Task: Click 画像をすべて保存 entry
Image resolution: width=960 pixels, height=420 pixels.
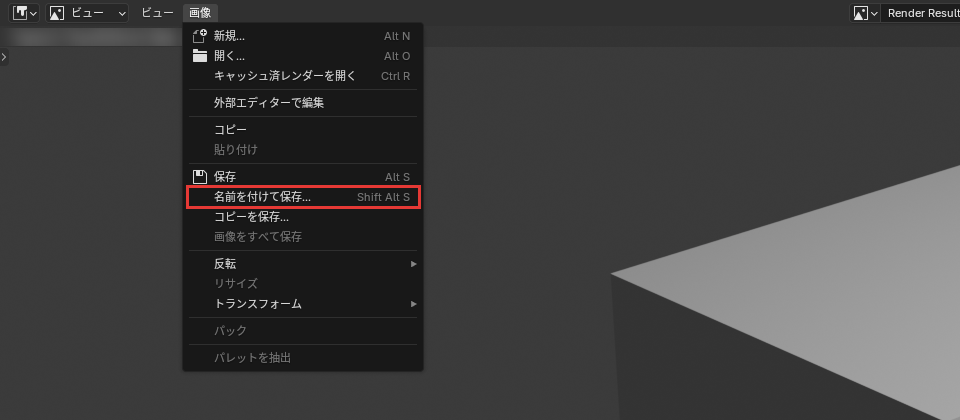Action: click(302, 236)
